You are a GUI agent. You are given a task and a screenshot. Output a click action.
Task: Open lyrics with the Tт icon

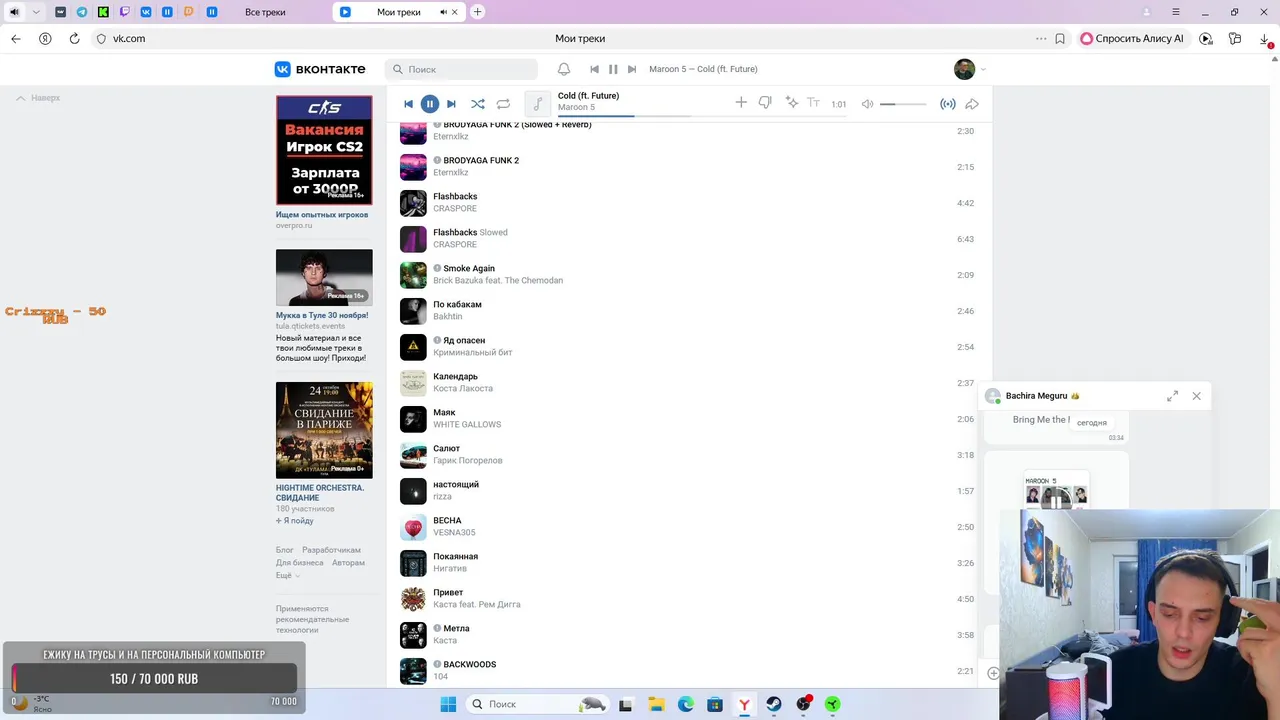(813, 103)
